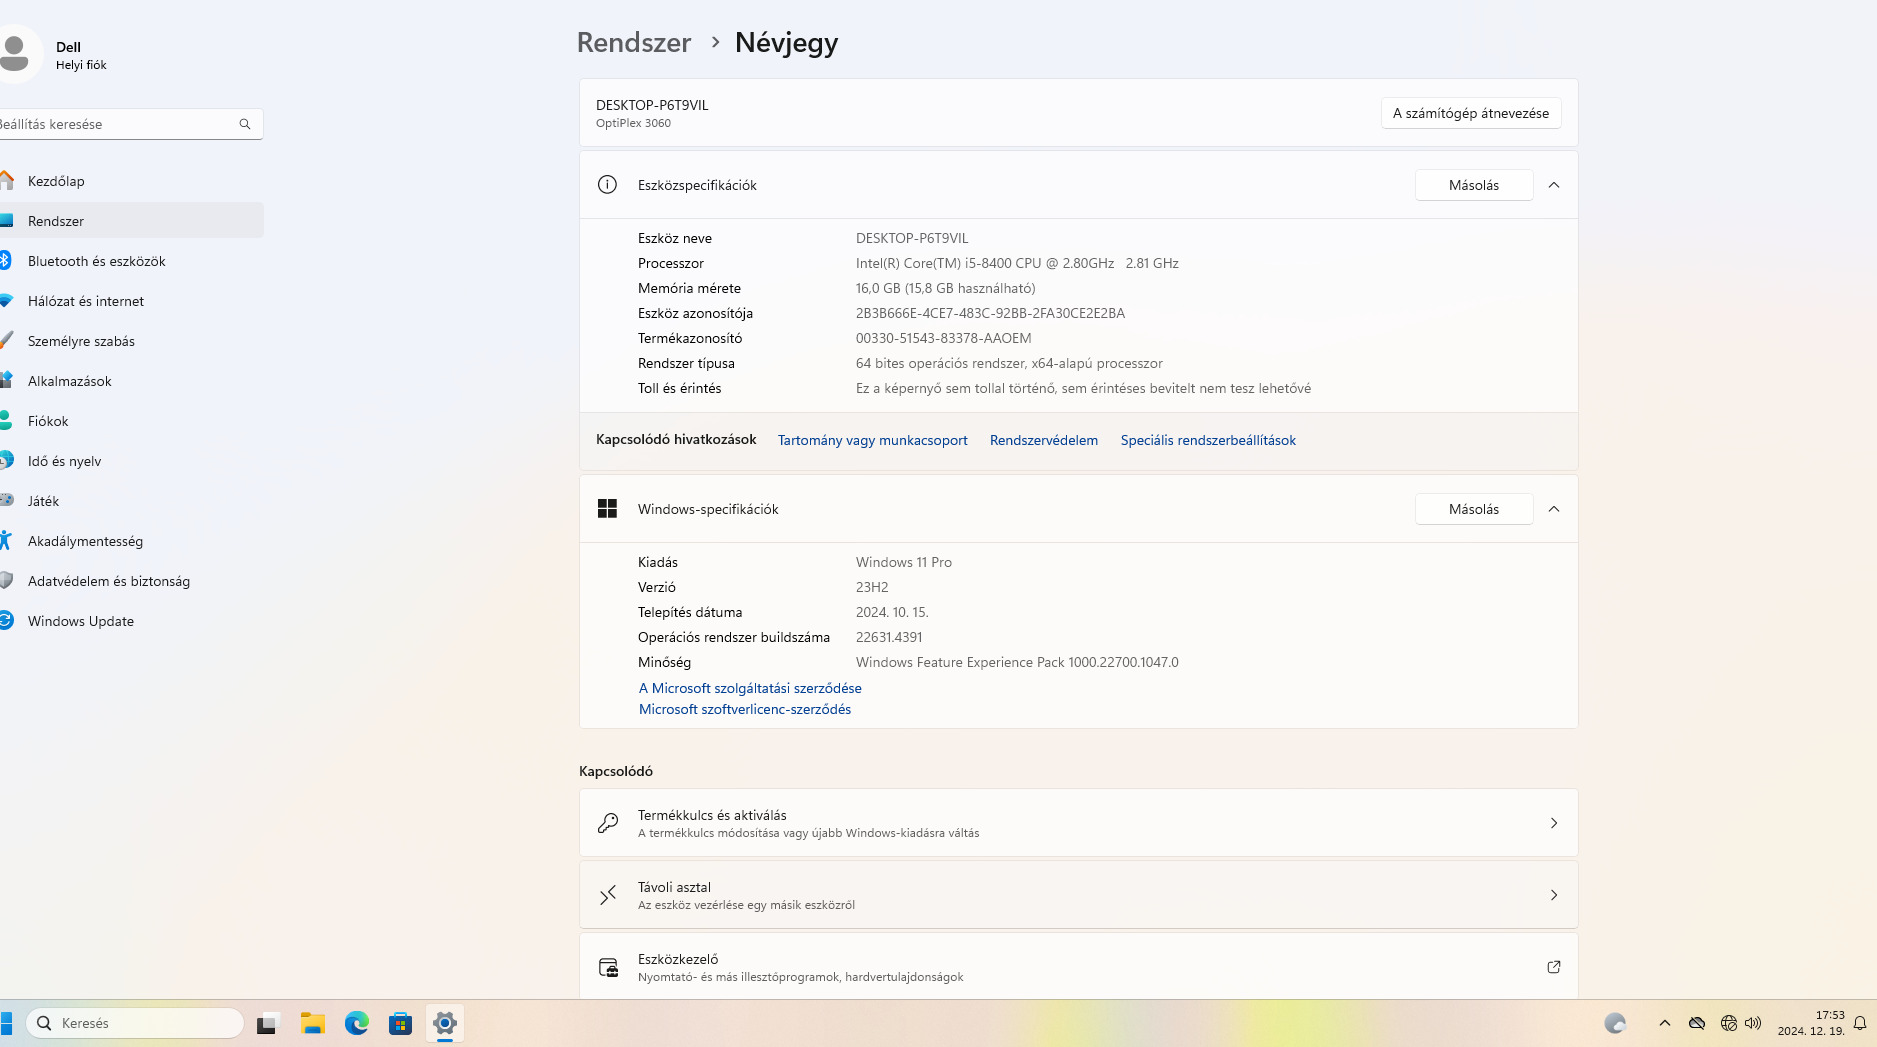Click the external-link icon on Eszközkezelő row
The height and width of the screenshot is (1047, 1877).
(x=1554, y=967)
